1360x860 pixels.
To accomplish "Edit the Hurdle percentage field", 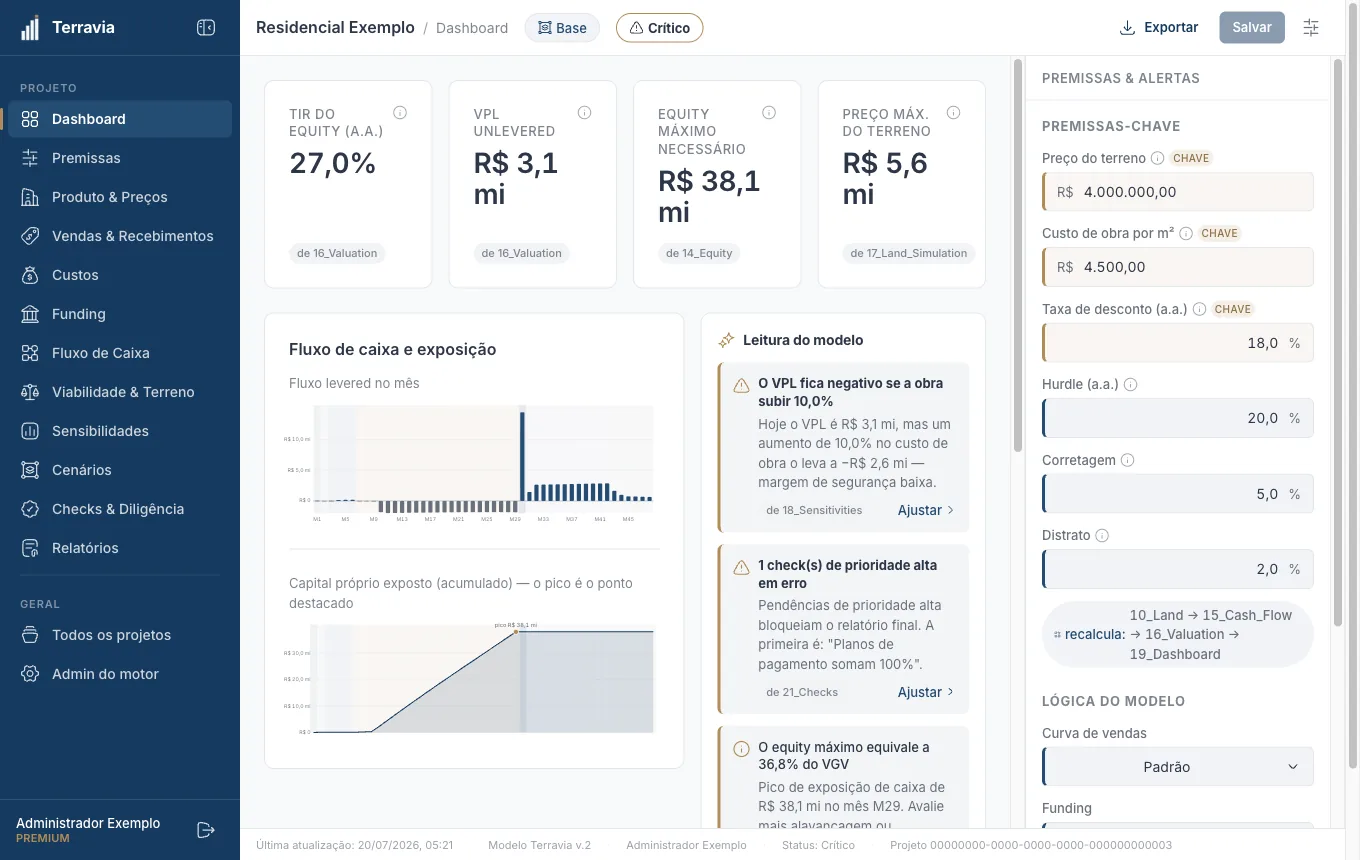I will coord(1178,418).
